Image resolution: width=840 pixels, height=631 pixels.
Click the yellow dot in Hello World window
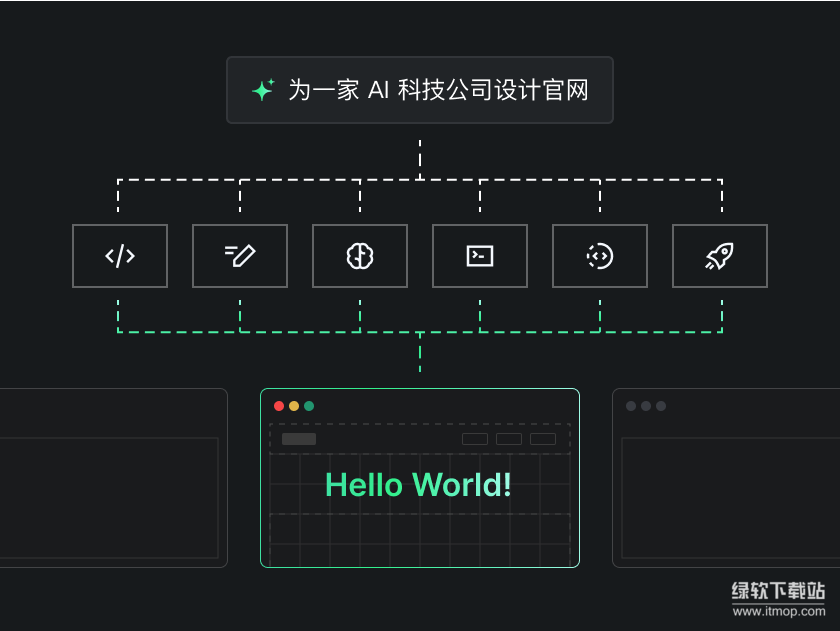294,406
